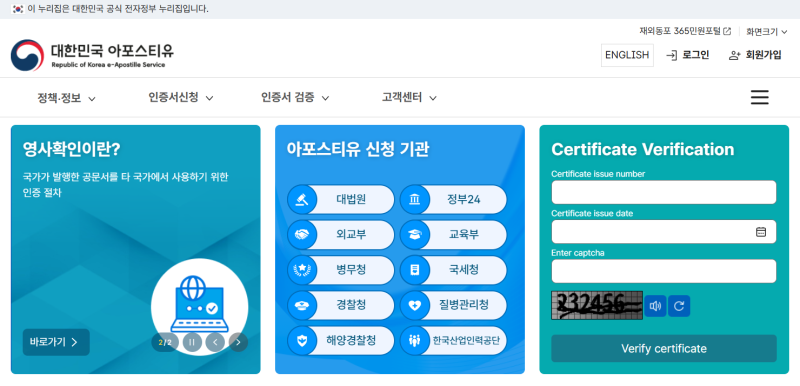
Task: Refresh the captcha image
Action: pyautogui.click(x=679, y=306)
